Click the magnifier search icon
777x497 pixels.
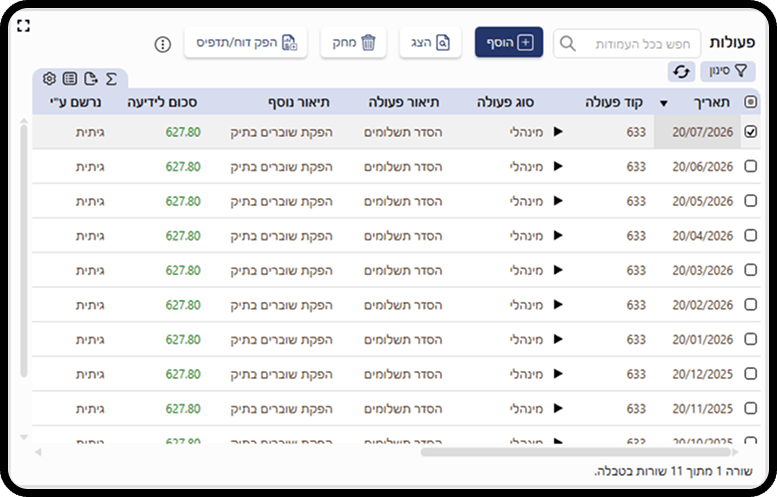coord(568,44)
